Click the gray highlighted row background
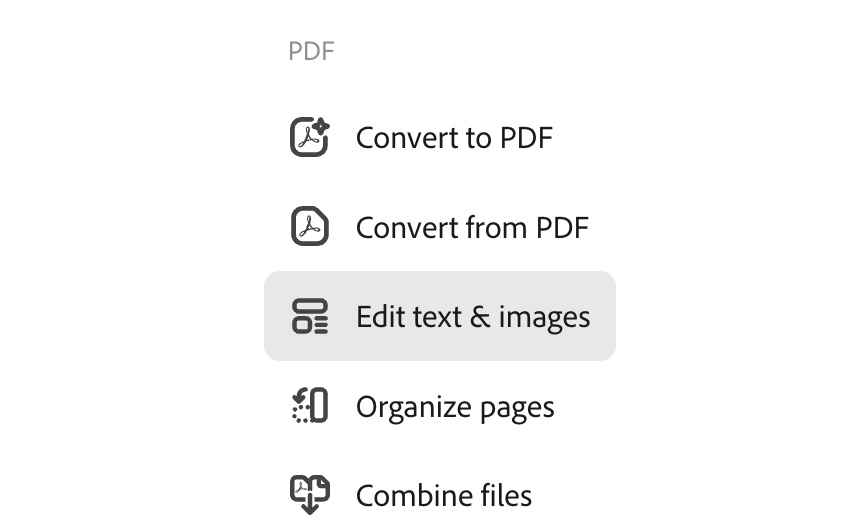This screenshot has height=517, width=842. click(x=440, y=316)
